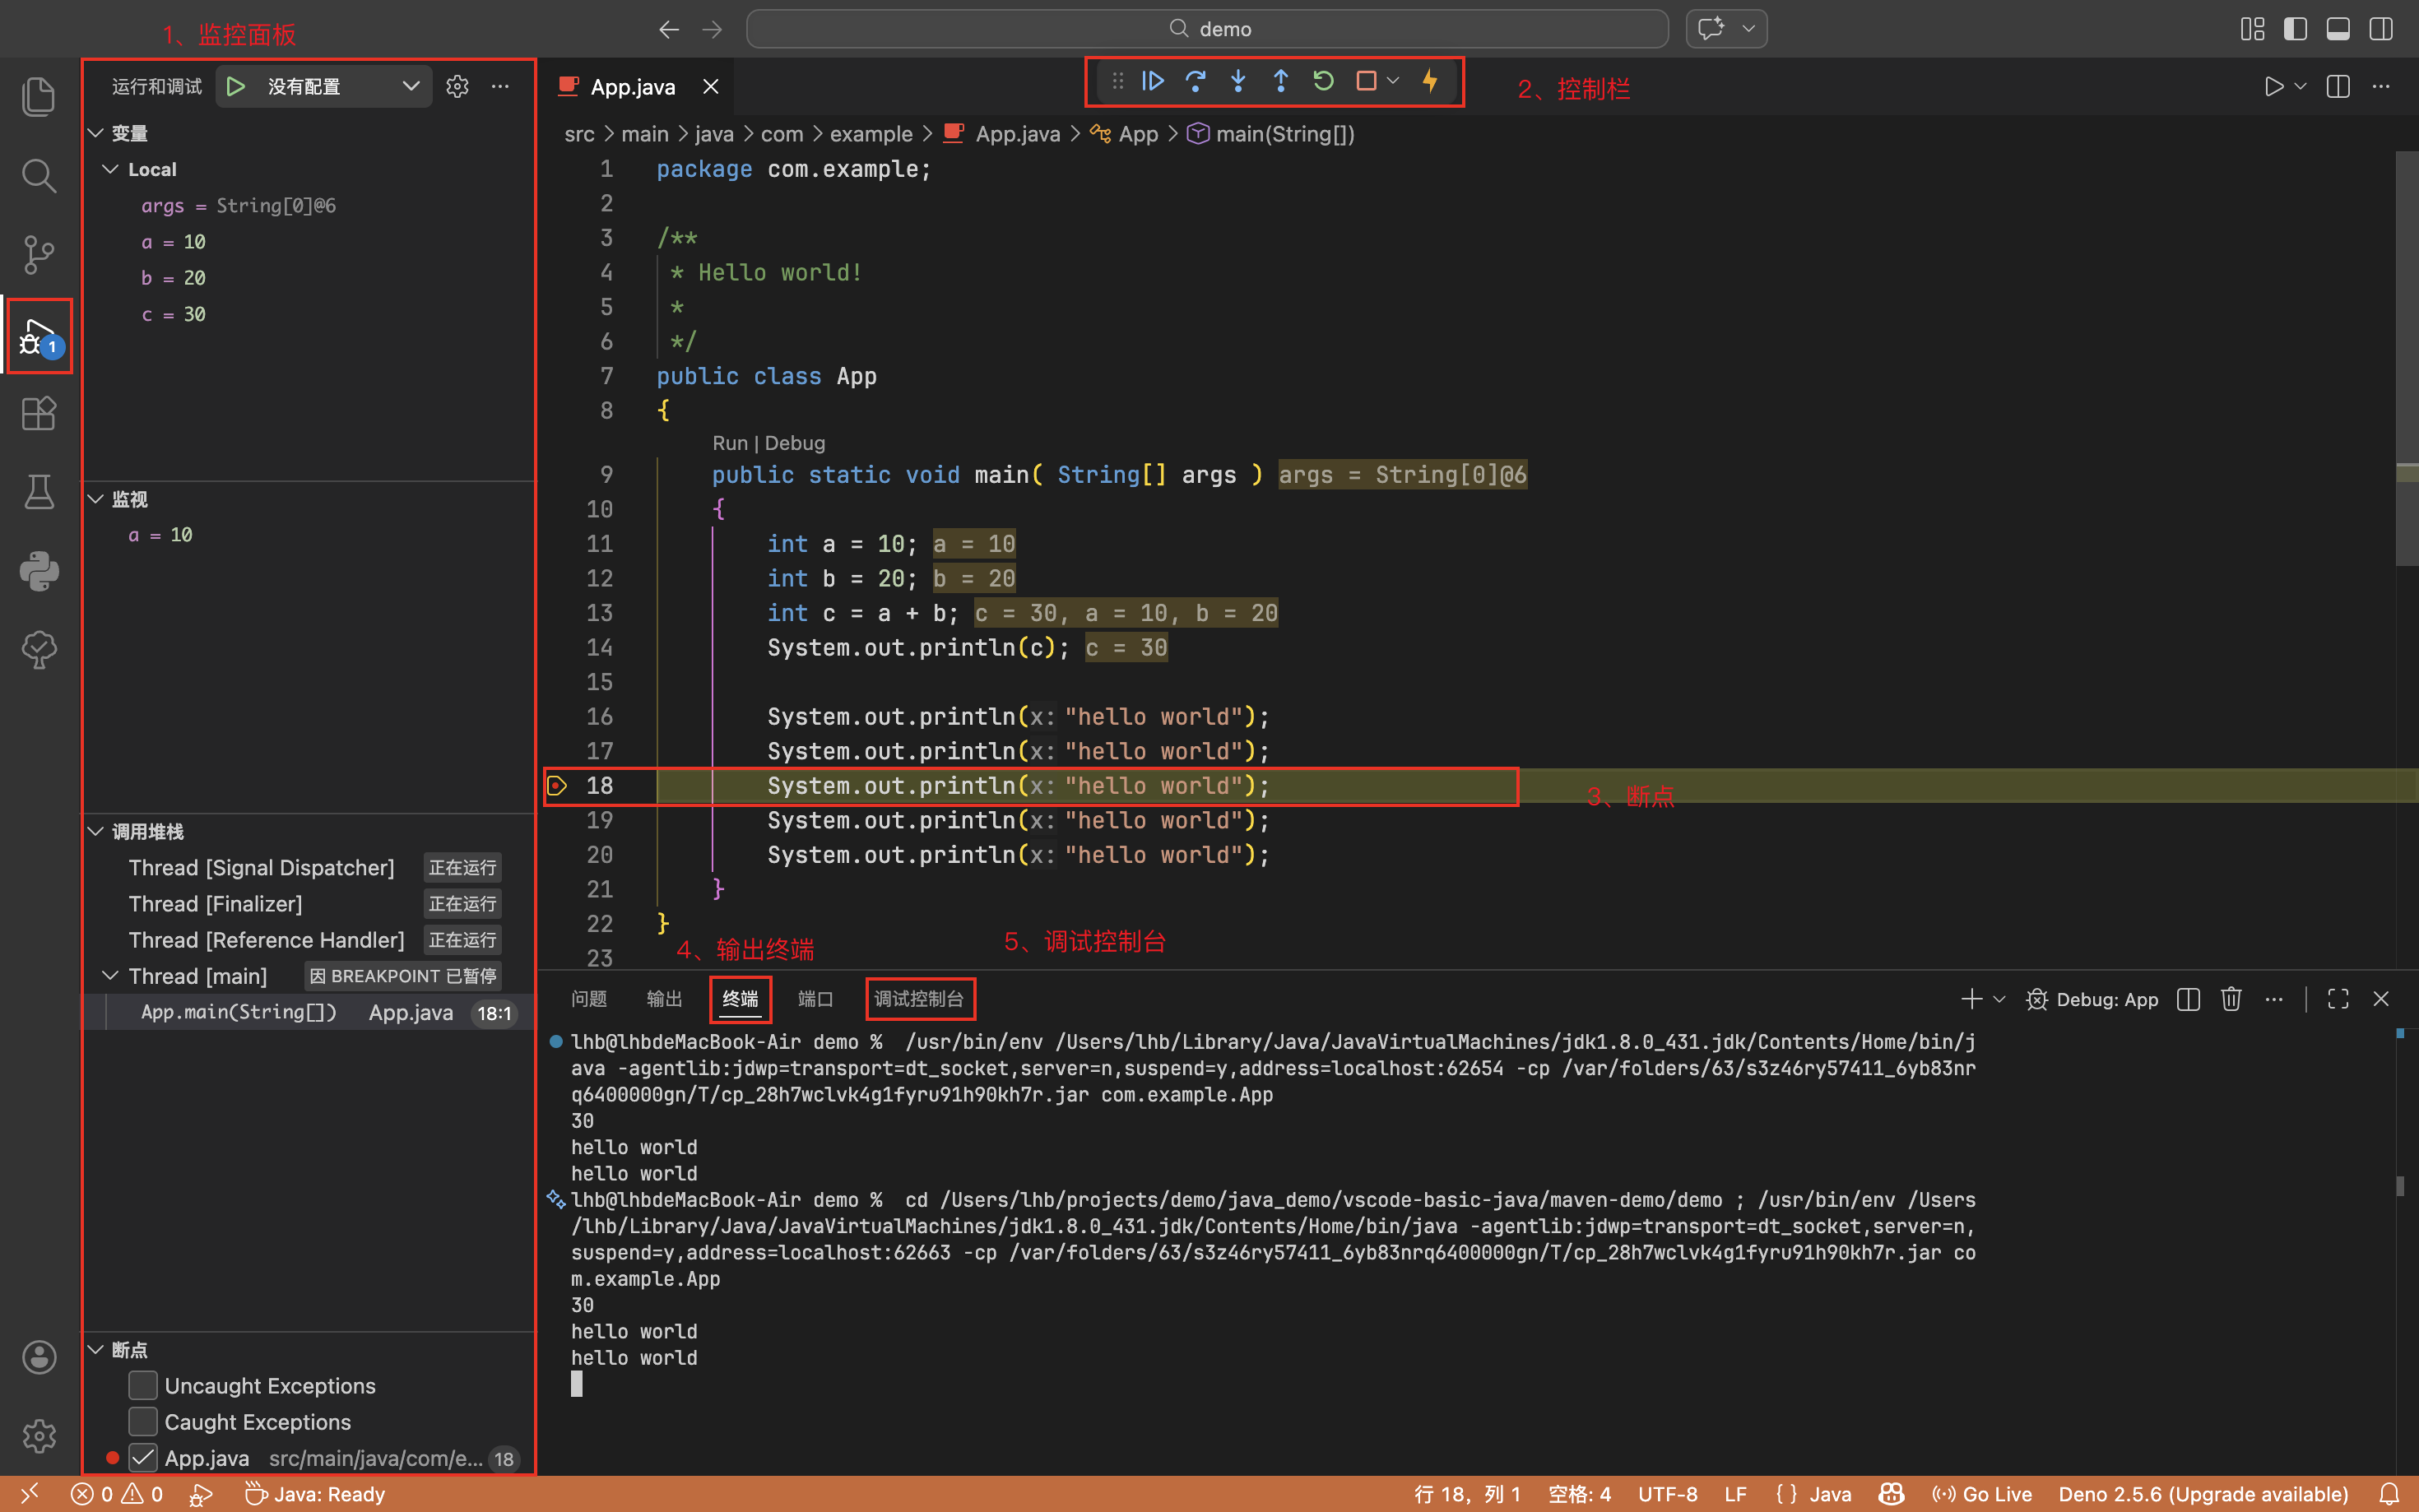Split the terminal pane
Image resolution: width=2419 pixels, height=1512 pixels.
pyautogui.click(x=2188, y=999)
